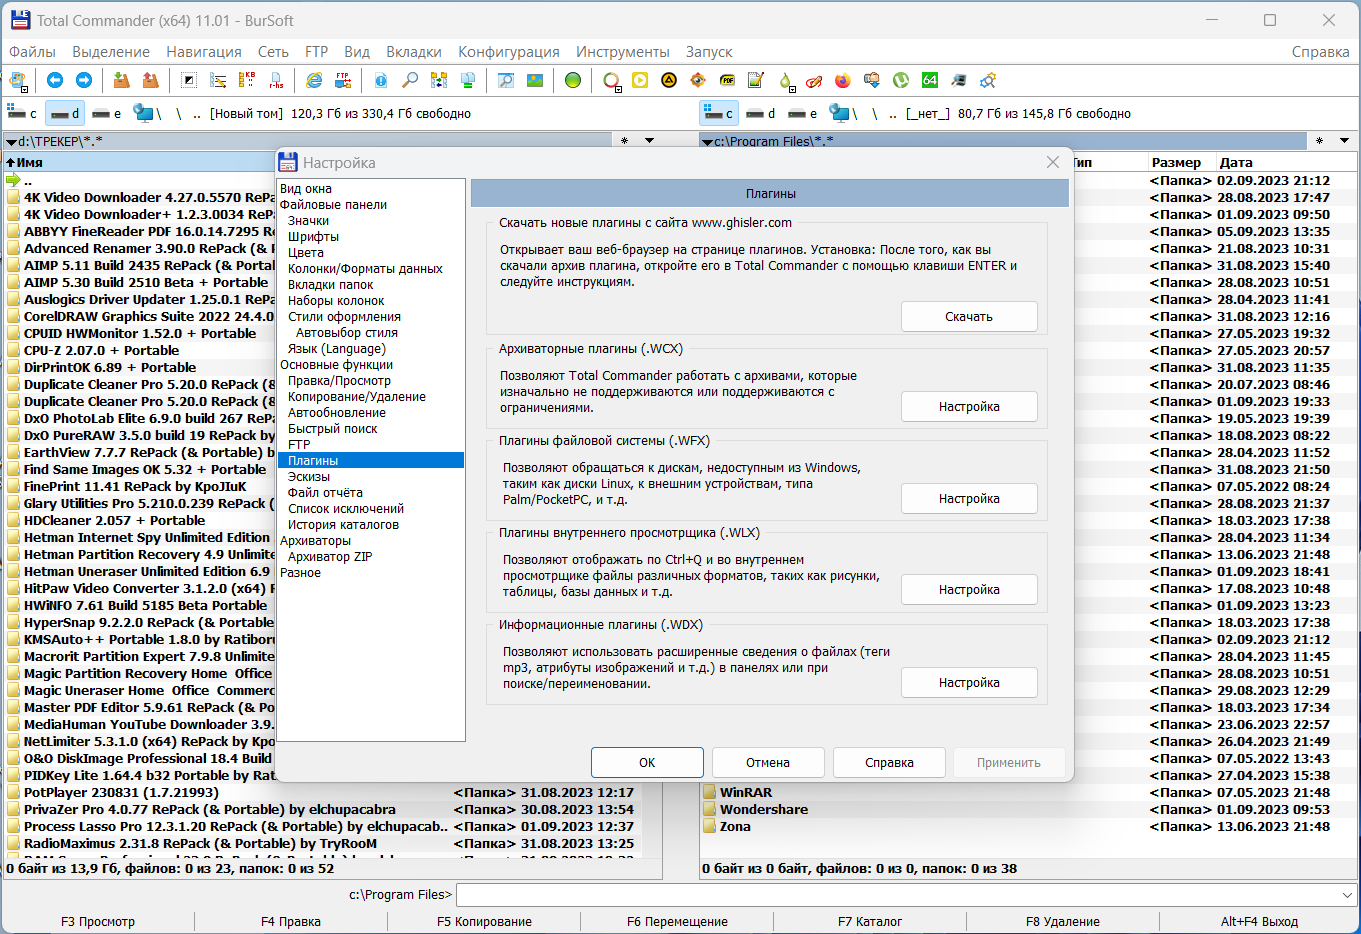1361x934 pixels.
Task: Click the AIMP player toolbar icon
Action: pos(669,80)
